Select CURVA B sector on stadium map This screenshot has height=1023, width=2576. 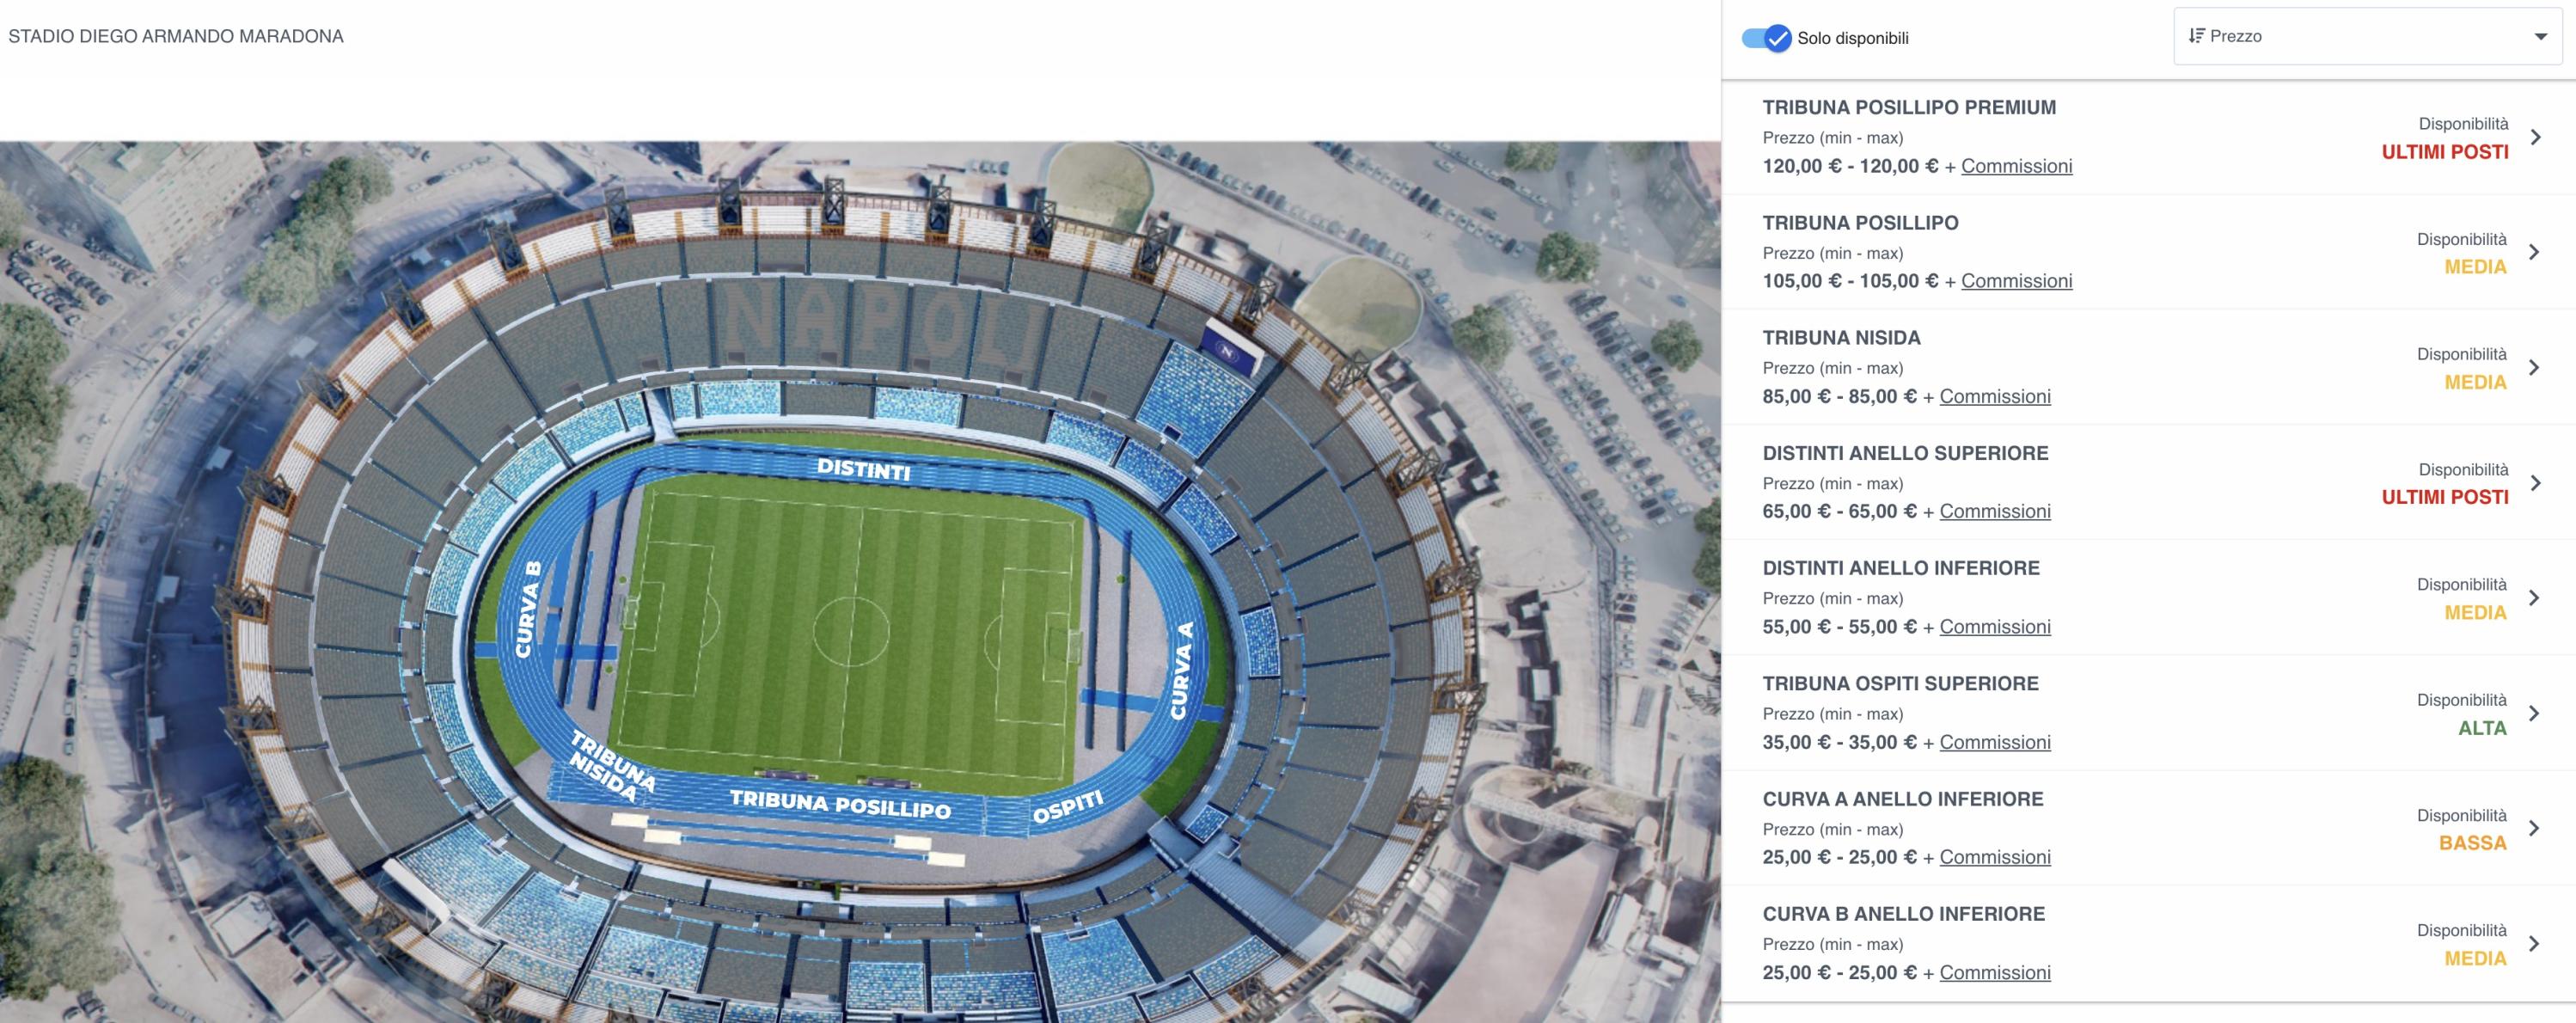[527, 609]
